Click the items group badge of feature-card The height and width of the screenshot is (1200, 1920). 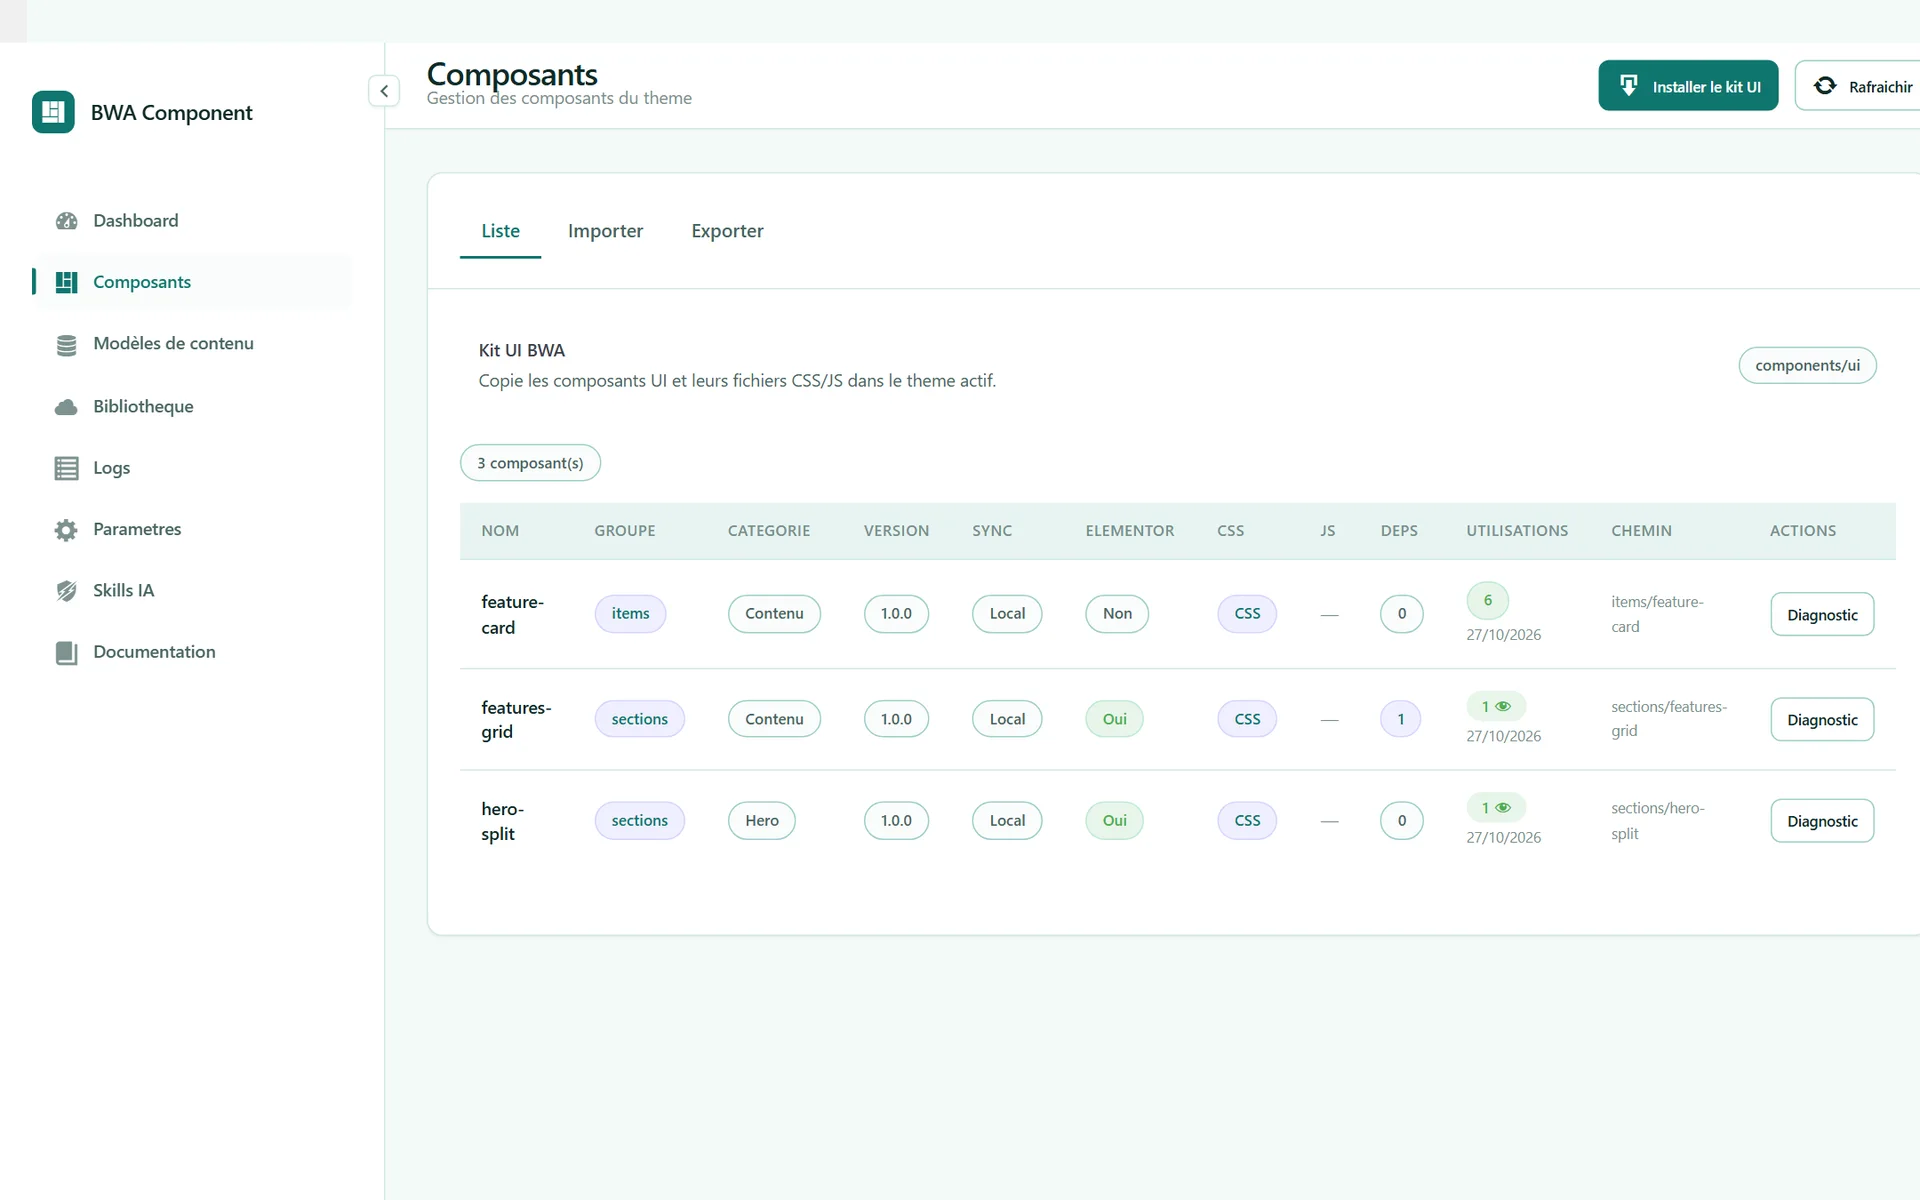[x=630, y=613]
